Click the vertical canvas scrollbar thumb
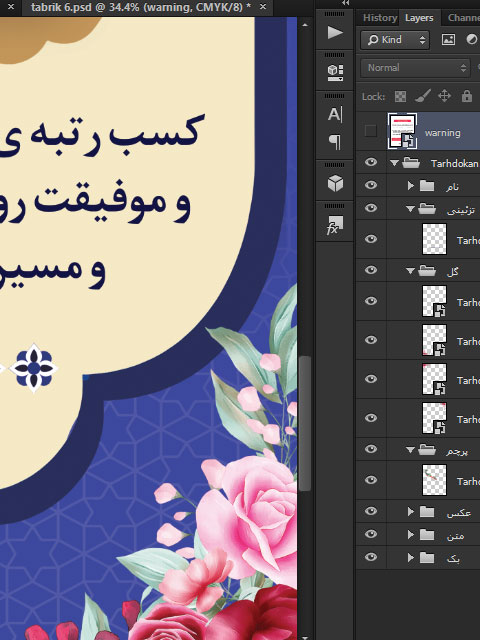 (x=304, y=423)
